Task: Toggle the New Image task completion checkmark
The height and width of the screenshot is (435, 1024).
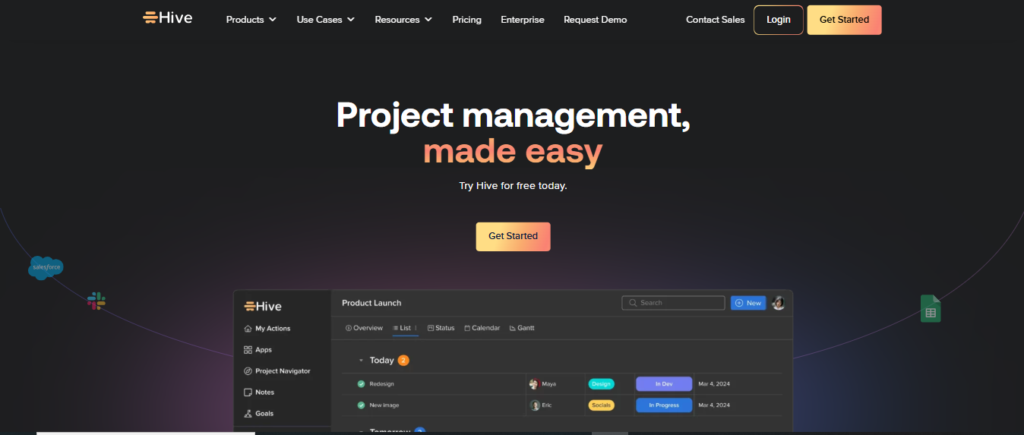Action: click(361, 405)
